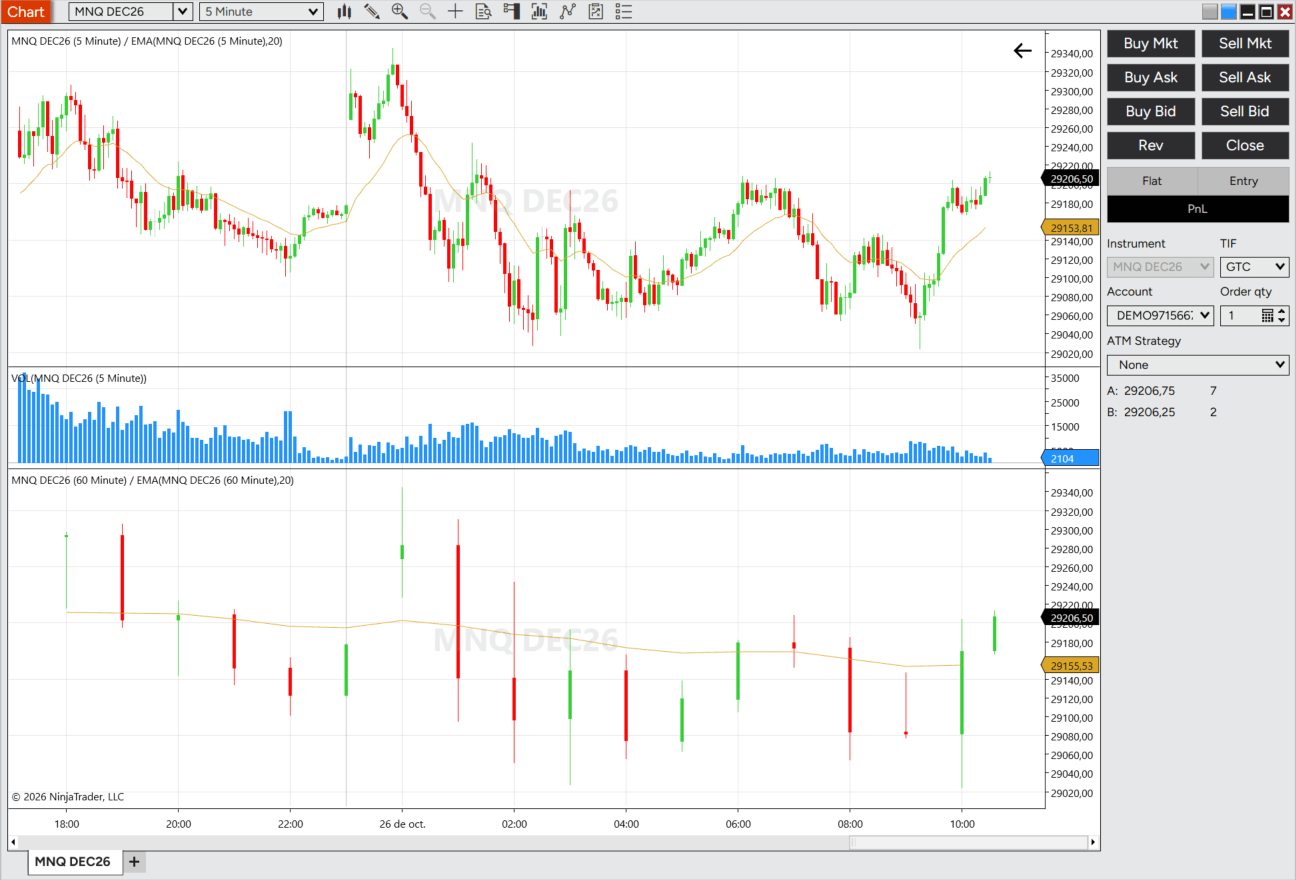Image resolution: width=1296 pixels, height=880 pixels.
Task: Click the list-style icon ending the toolbar
Action: [624, 12]
